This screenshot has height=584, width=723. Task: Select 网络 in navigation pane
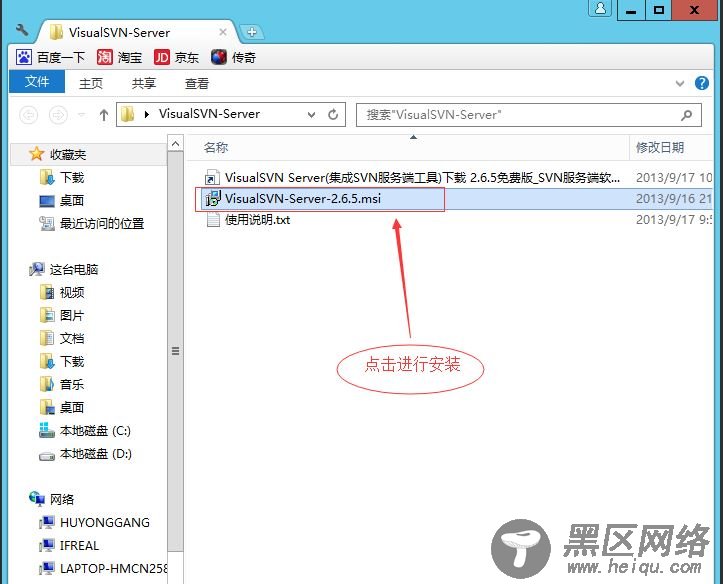[x=52, y=499]
